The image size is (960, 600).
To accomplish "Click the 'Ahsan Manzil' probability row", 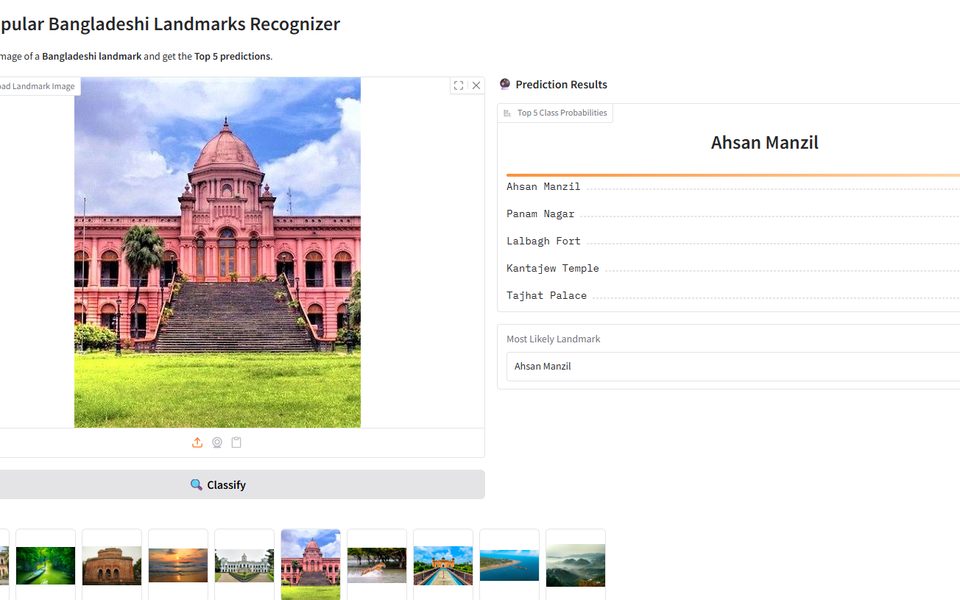I will [x=733, y=187].
